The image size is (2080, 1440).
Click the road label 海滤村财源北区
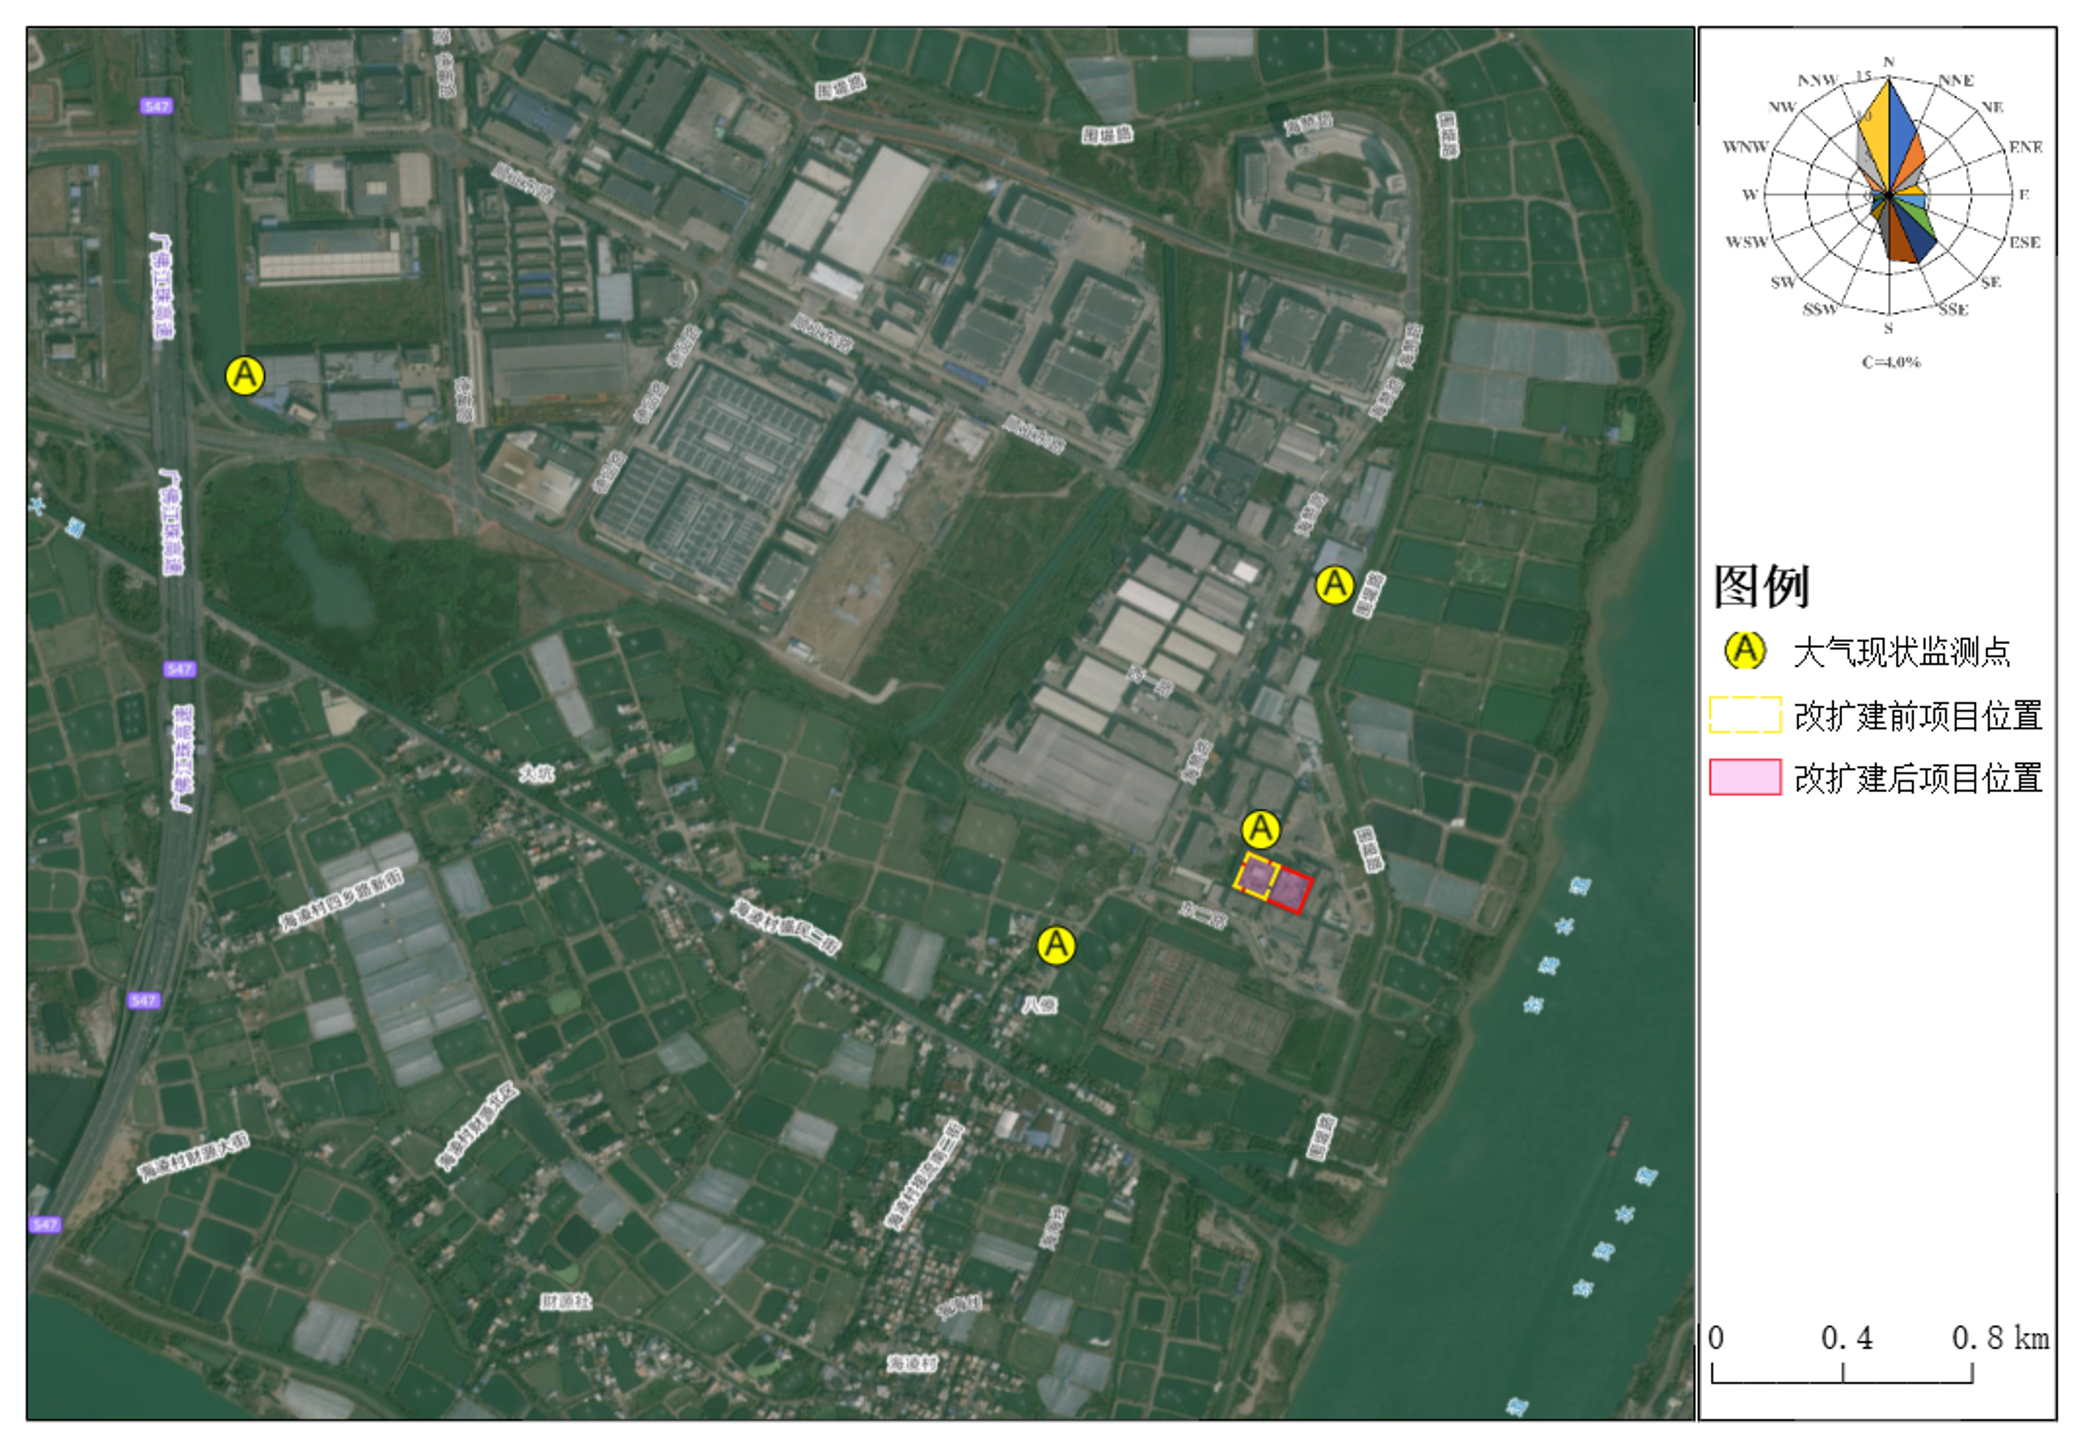pos(477,1126)
